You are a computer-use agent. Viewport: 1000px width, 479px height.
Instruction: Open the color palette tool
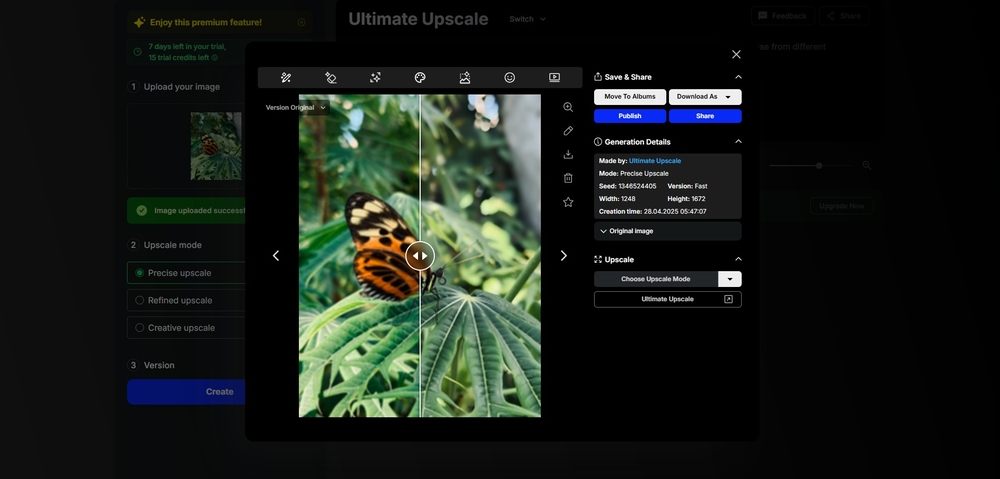click(420, 78)
